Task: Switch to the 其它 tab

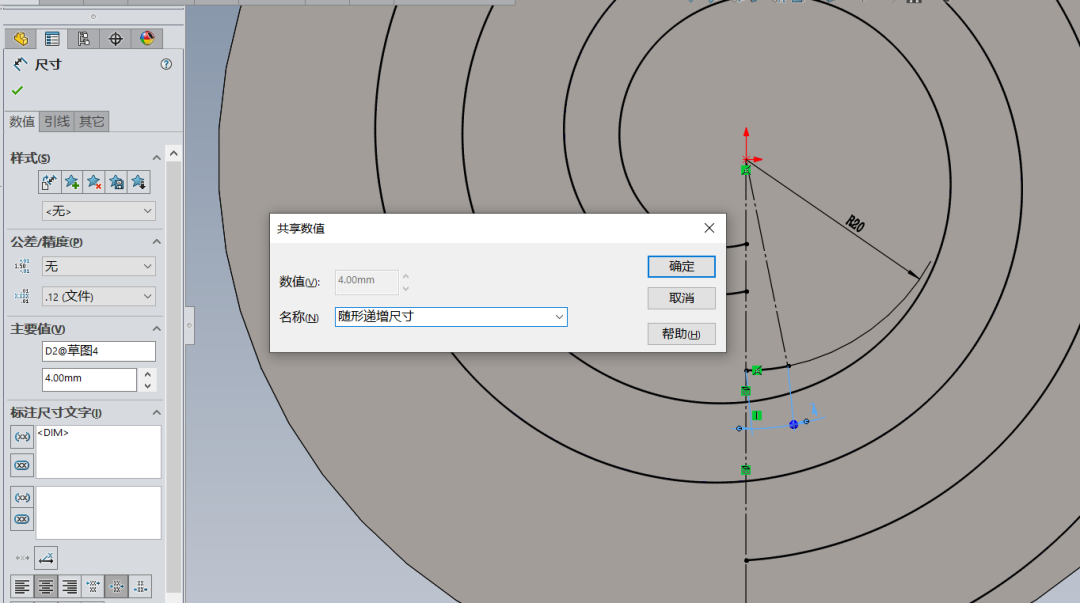Action: coord(92,122)
